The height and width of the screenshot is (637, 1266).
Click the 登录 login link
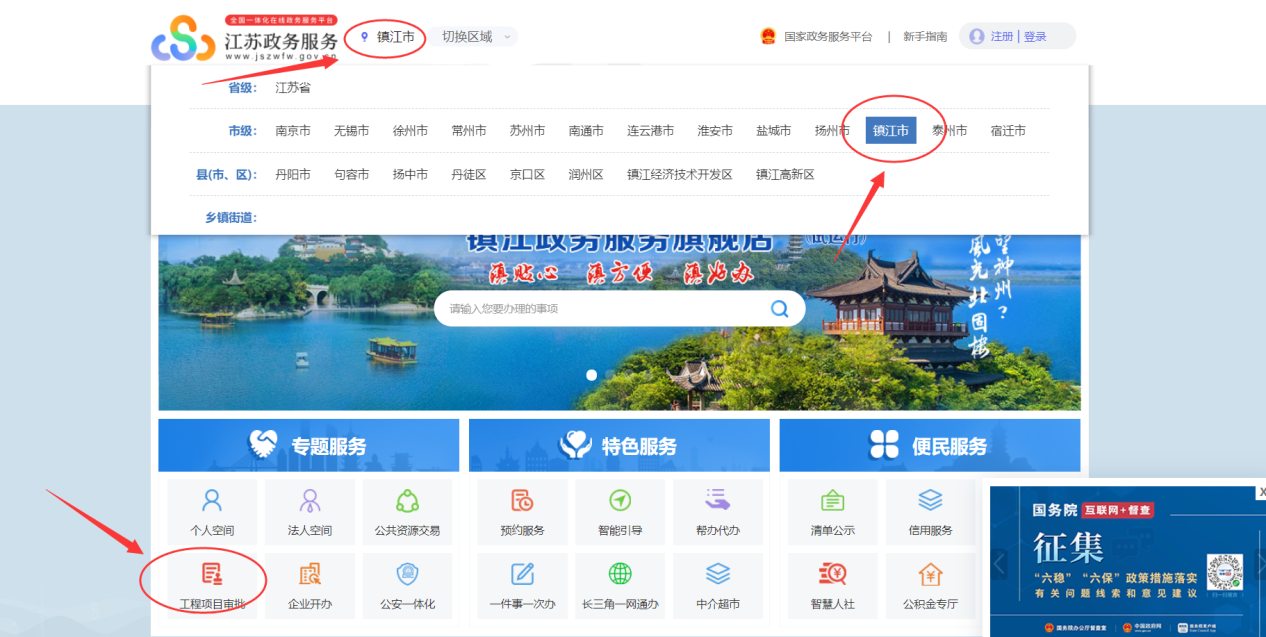coord(1035,37)
